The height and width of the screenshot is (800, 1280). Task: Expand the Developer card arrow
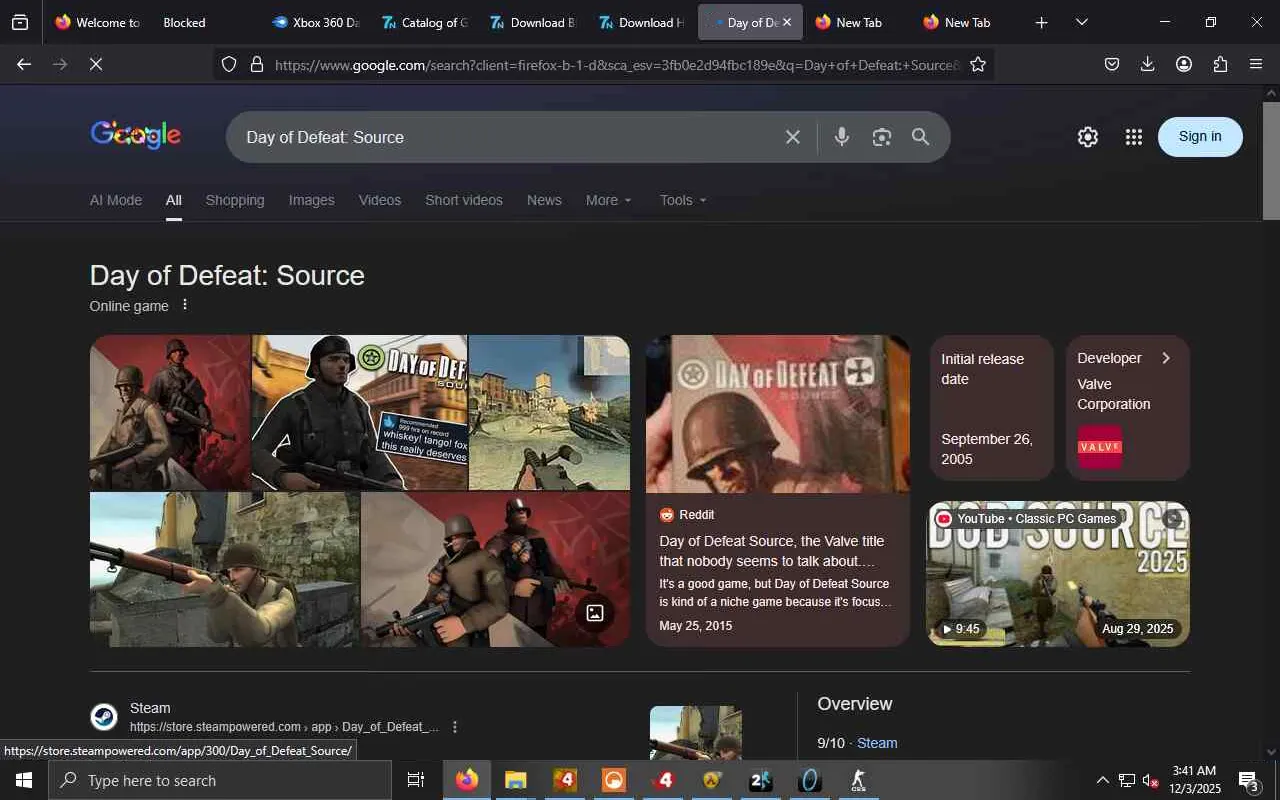point(1165,358)
